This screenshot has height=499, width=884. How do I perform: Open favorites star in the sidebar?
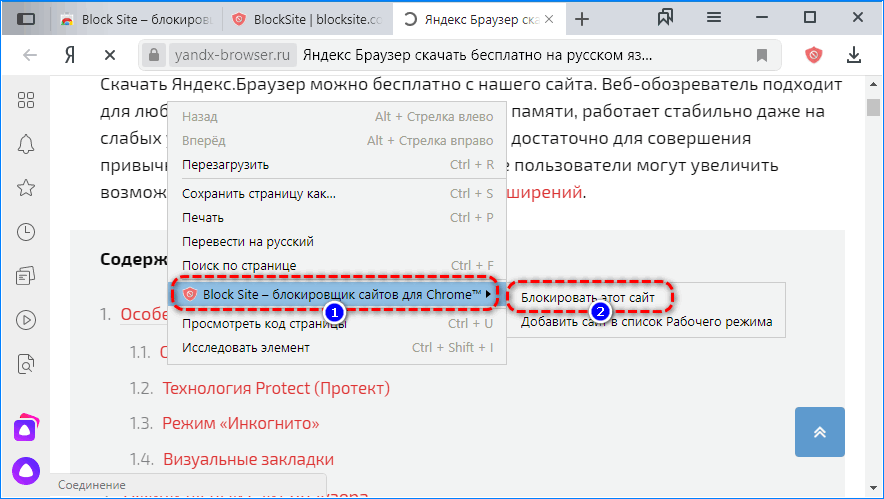point(27,188)
